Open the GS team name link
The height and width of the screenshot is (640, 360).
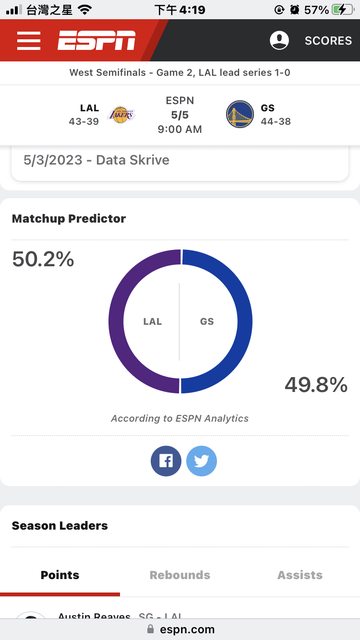(x=268, y=108)
